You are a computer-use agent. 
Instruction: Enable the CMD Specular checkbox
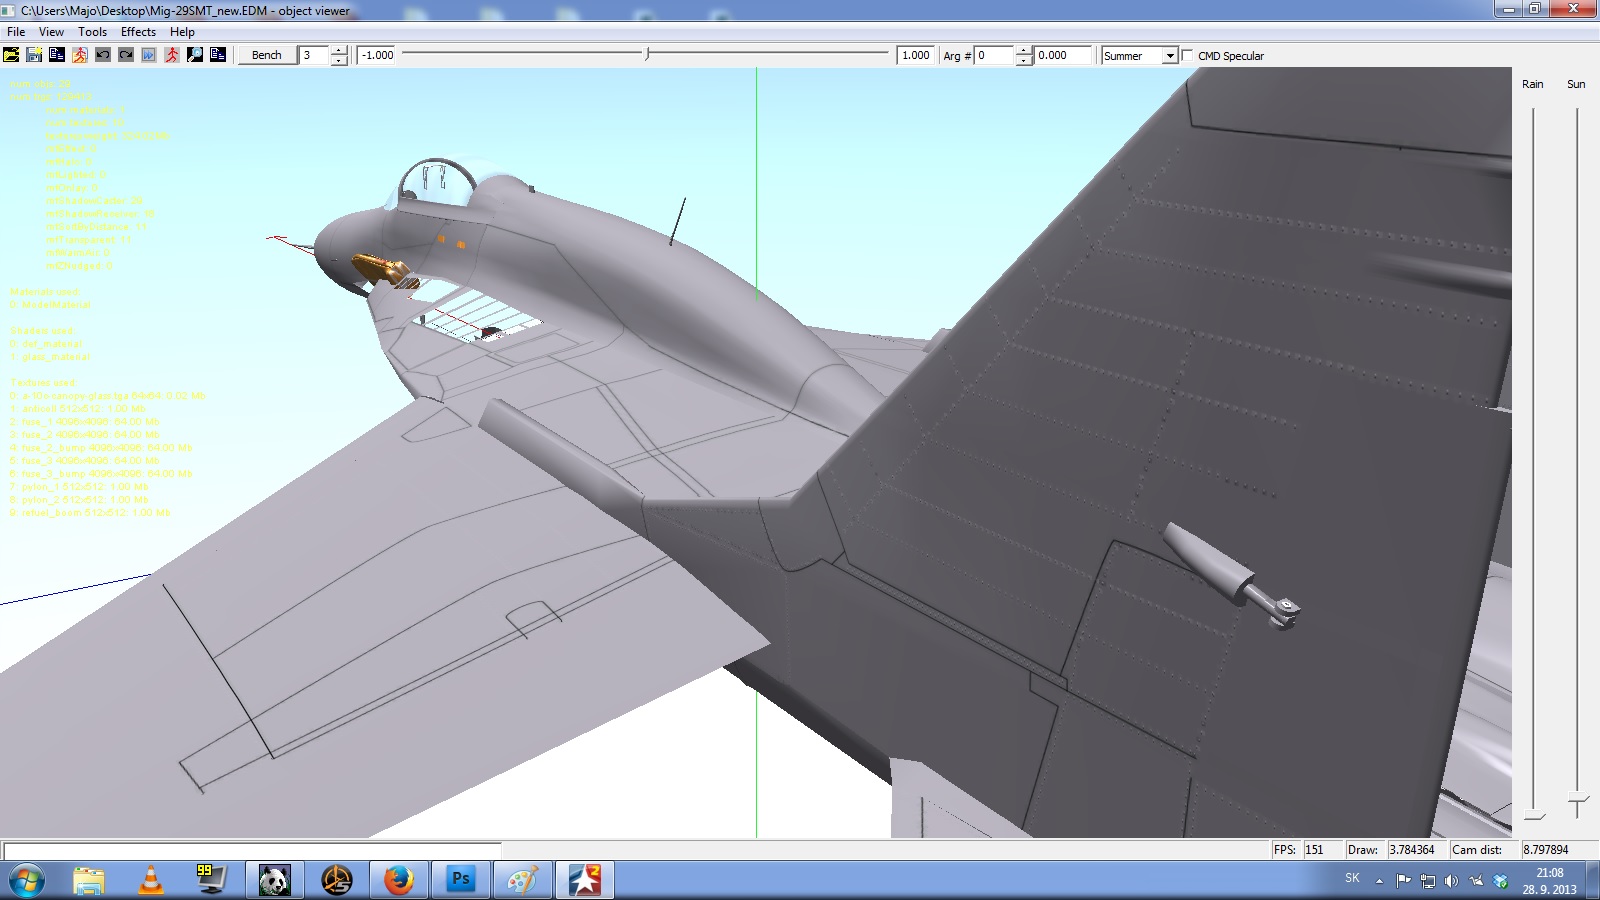1188,55
